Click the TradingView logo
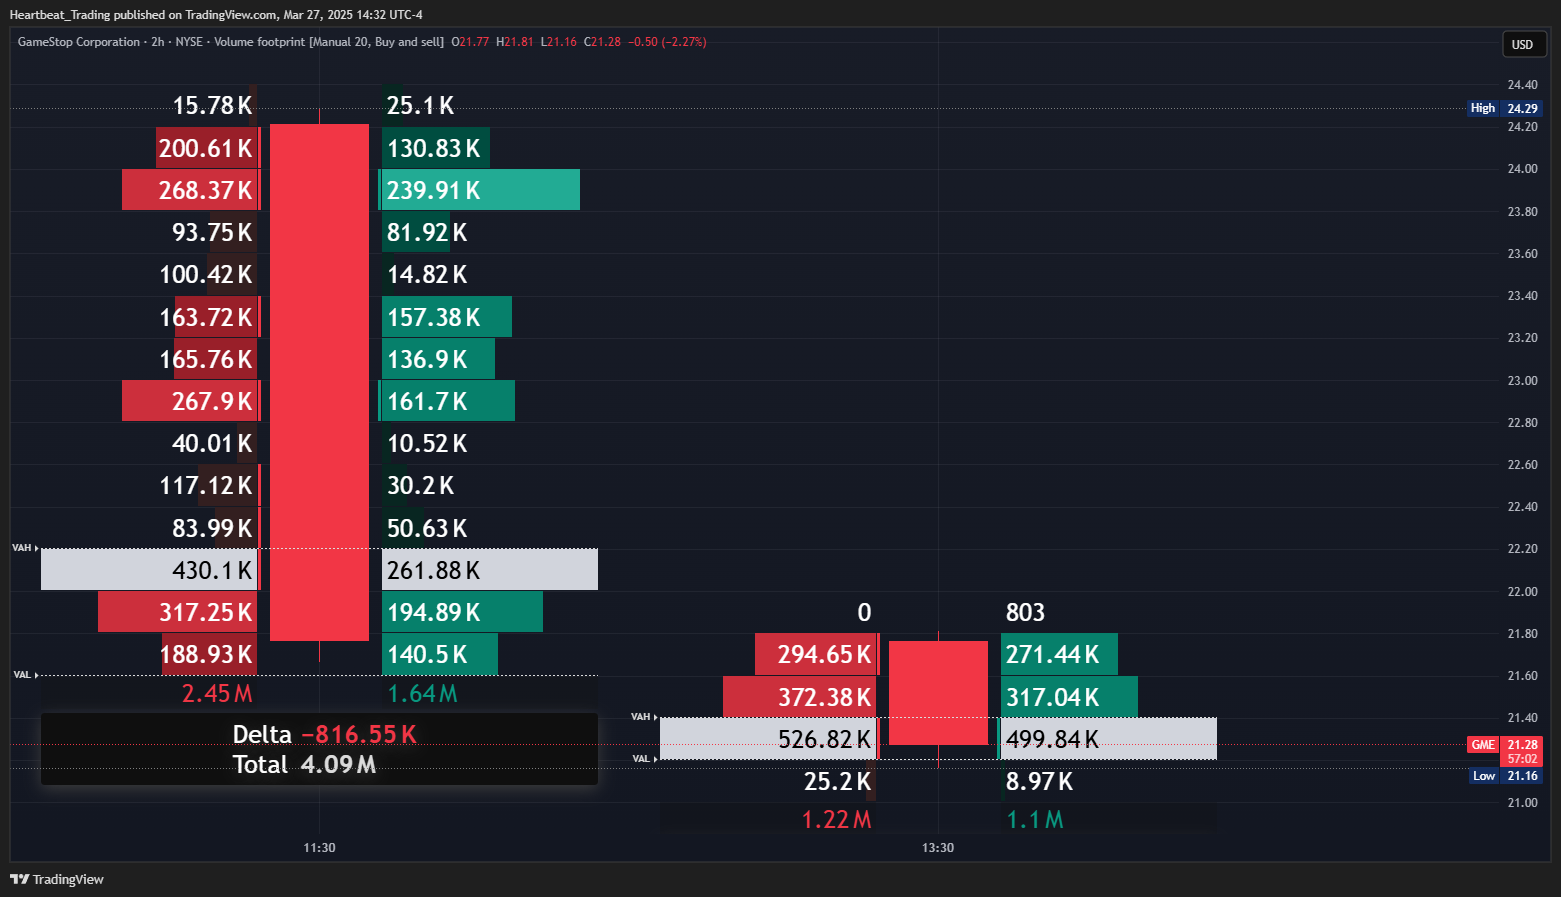The width and height of the screenshot is (1561, 897). [57, 879]
